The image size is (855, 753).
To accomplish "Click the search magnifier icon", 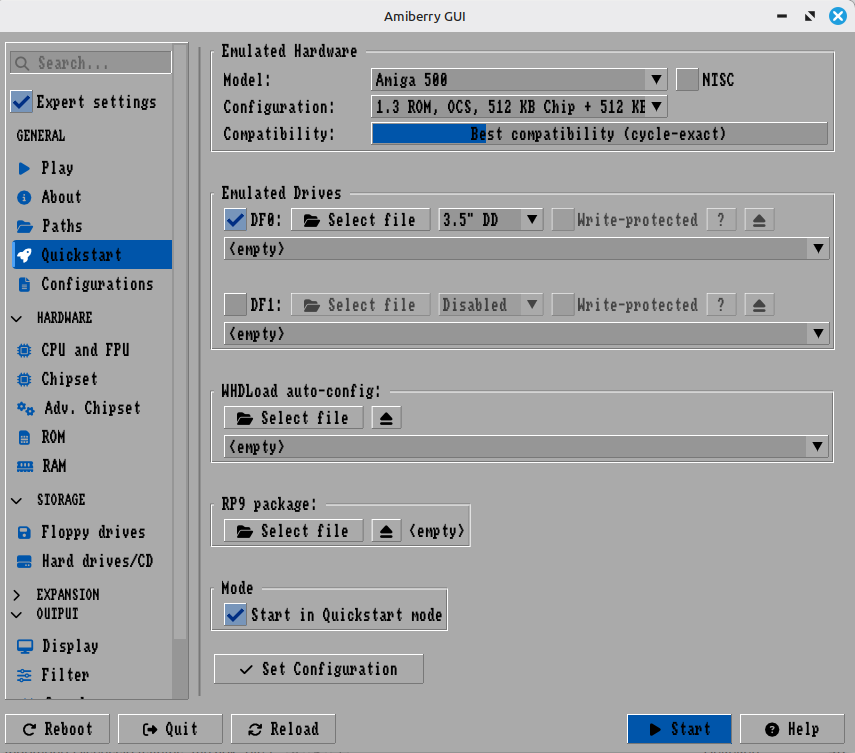I will pos(22,63).
